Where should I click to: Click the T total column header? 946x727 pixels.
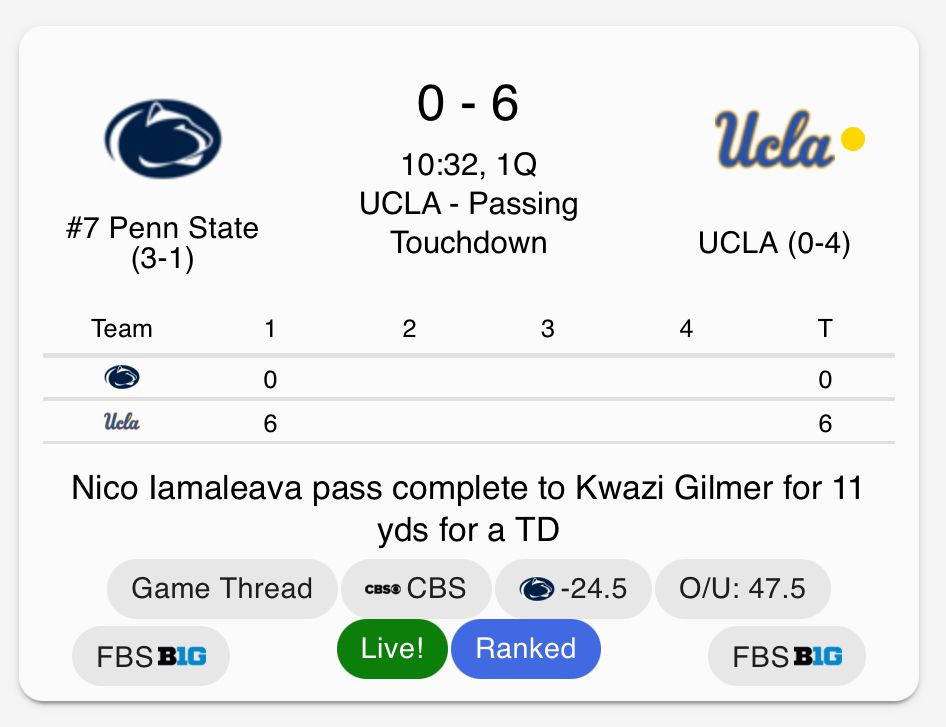(824, 329)
